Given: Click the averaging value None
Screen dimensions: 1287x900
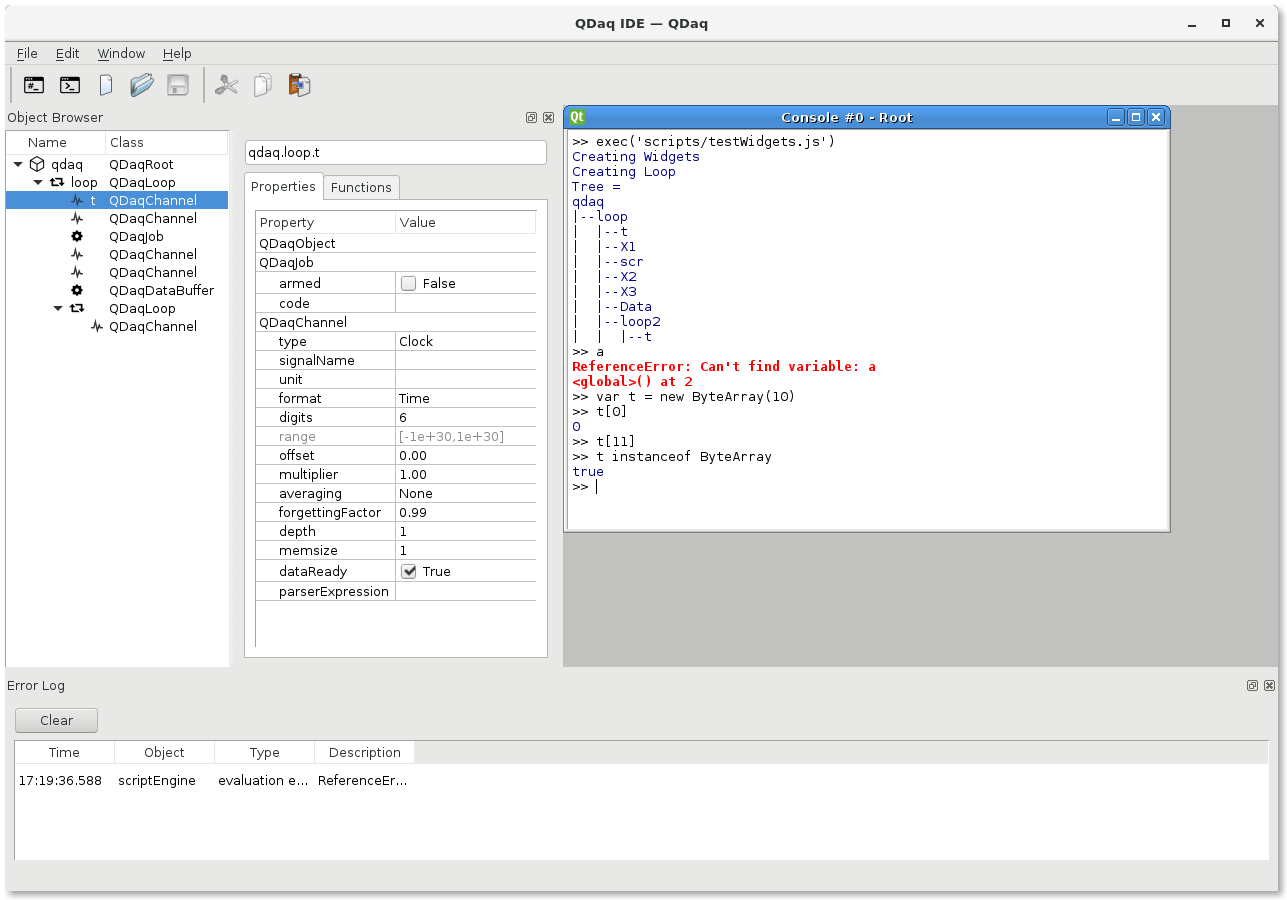Looking at the screenshot, I should (466, 493).
